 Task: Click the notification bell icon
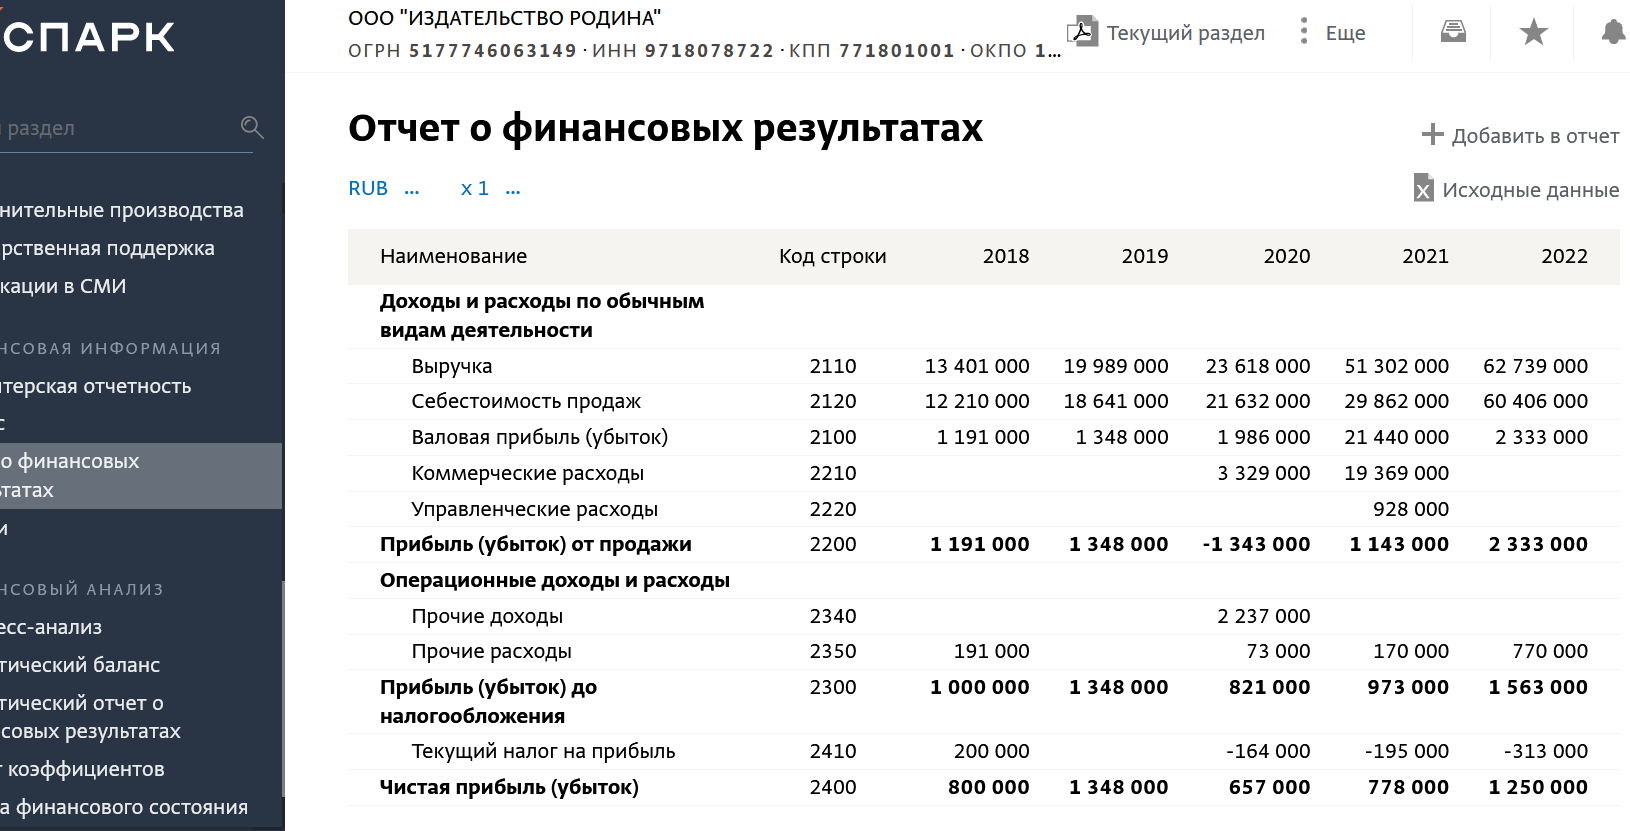coord(1613,32)
